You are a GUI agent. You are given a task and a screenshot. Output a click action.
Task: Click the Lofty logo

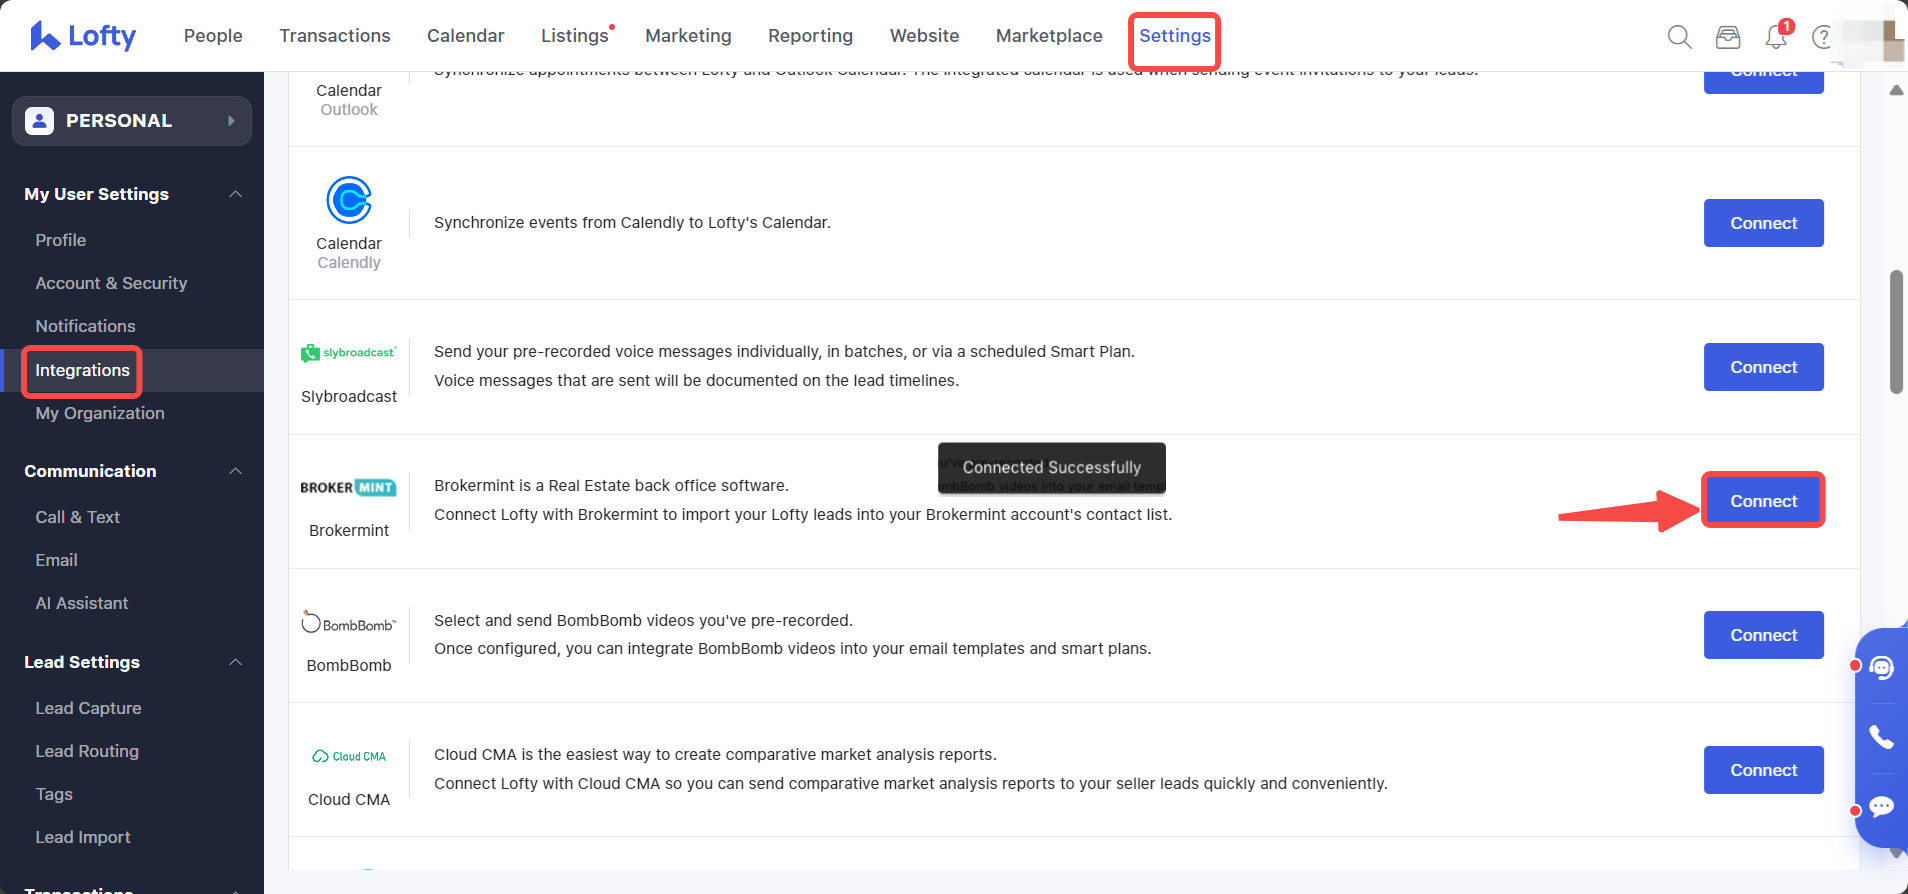tap(83, 36)
